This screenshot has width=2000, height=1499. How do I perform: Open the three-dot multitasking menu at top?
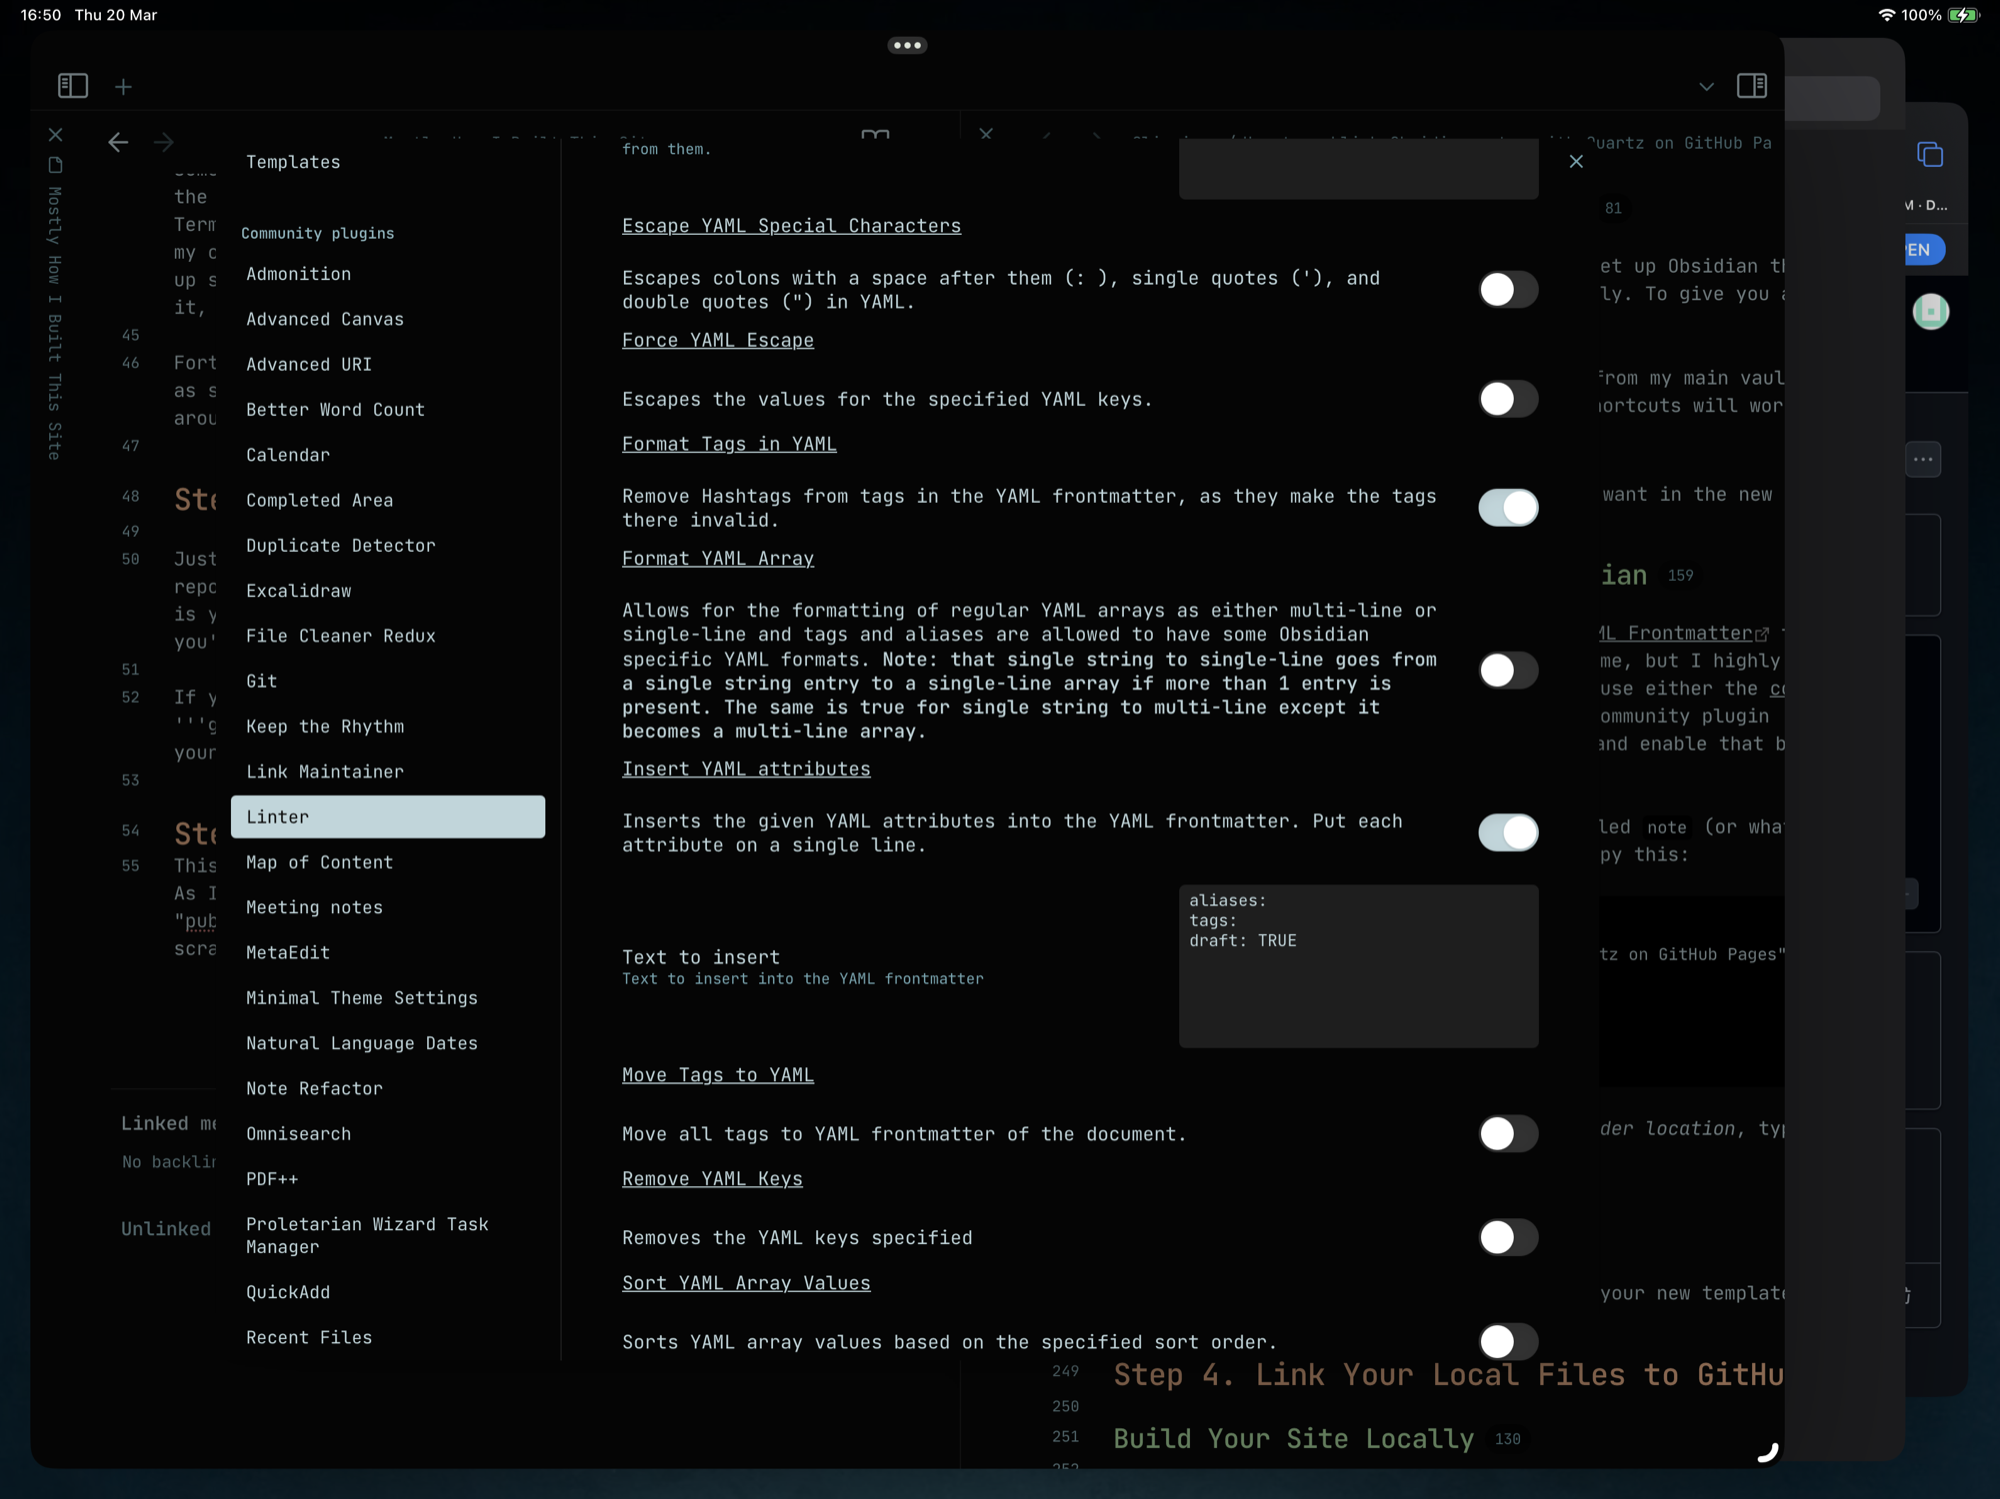click(x=907, y=45)
